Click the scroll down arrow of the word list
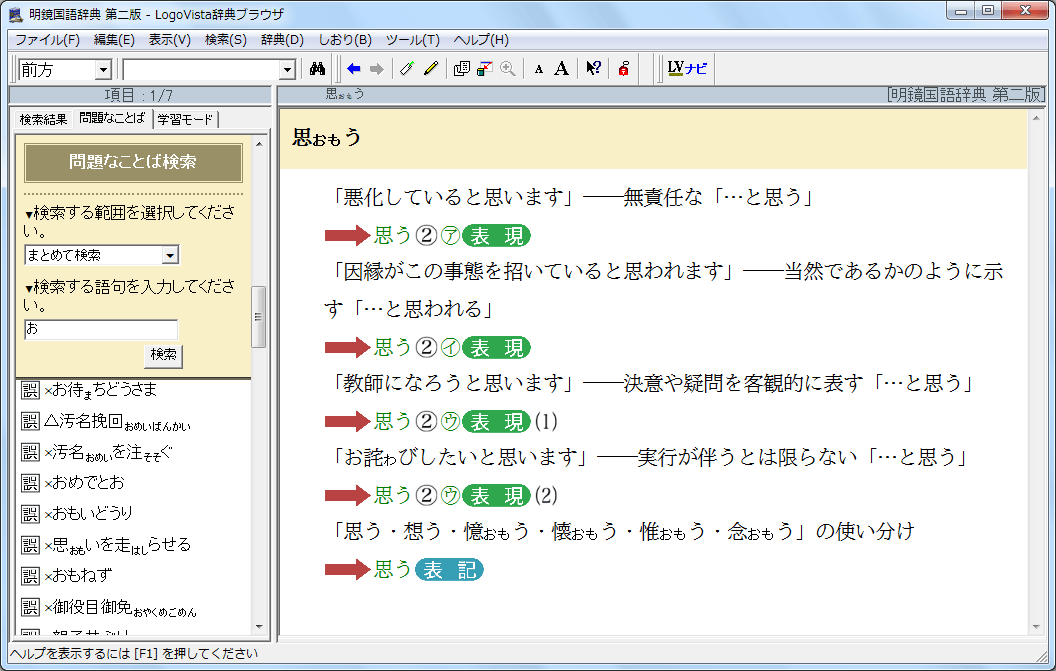 259,626
